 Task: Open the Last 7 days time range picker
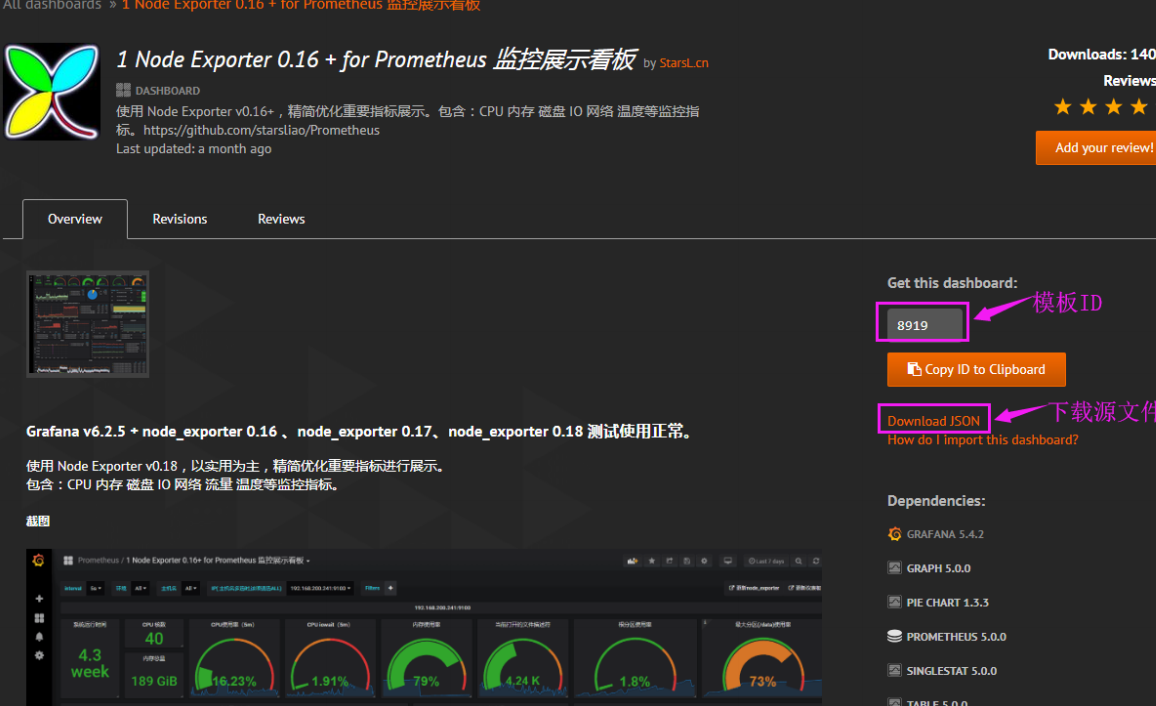click(768, 561)
